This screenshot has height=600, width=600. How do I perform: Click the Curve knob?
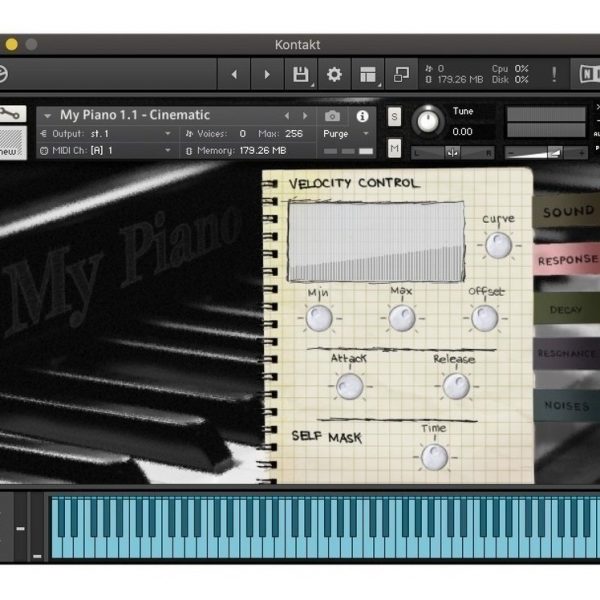(x=498, y=245)
